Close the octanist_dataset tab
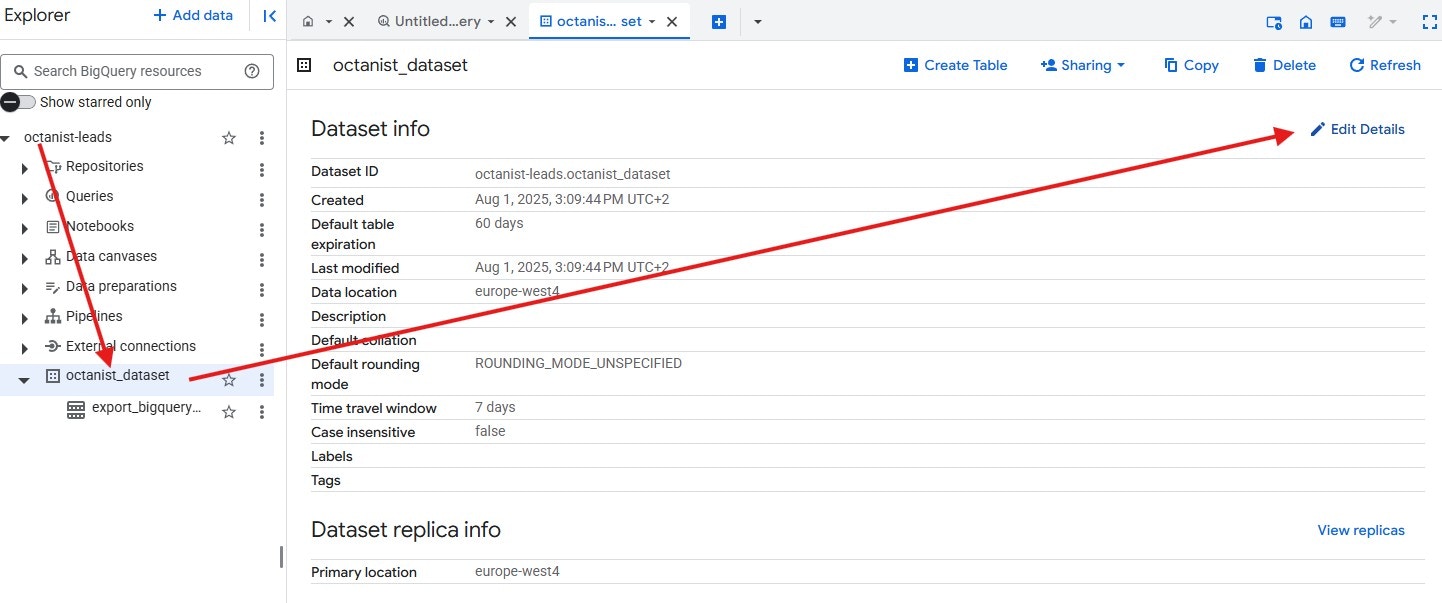Screen dimensions: 1442x603 (x=671, y=21)
